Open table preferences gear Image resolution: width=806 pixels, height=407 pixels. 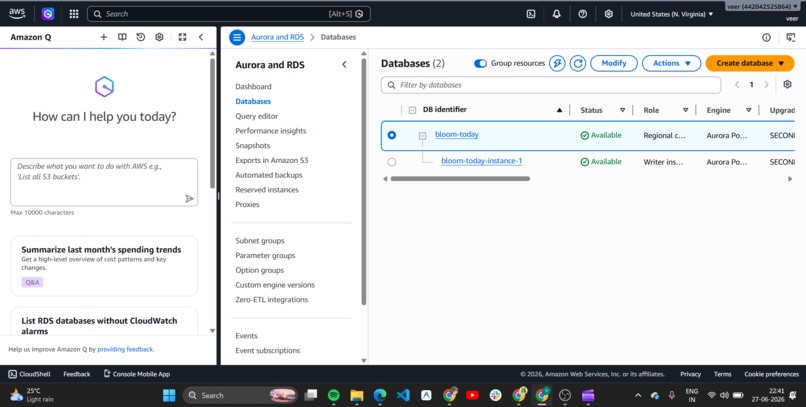787,84
